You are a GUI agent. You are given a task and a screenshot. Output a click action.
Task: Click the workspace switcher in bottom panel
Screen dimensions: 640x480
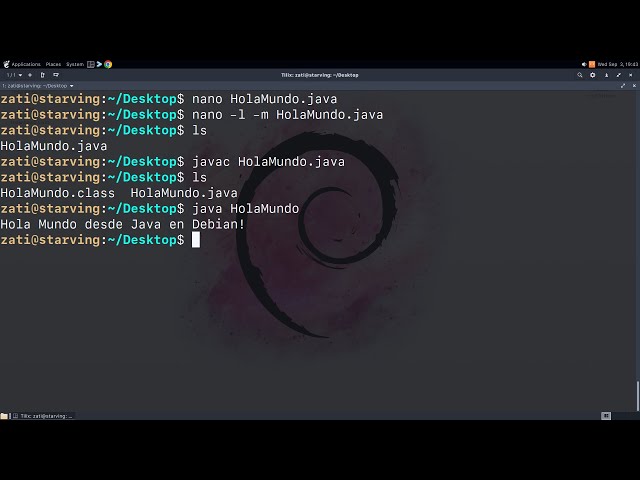pos(606,416)
